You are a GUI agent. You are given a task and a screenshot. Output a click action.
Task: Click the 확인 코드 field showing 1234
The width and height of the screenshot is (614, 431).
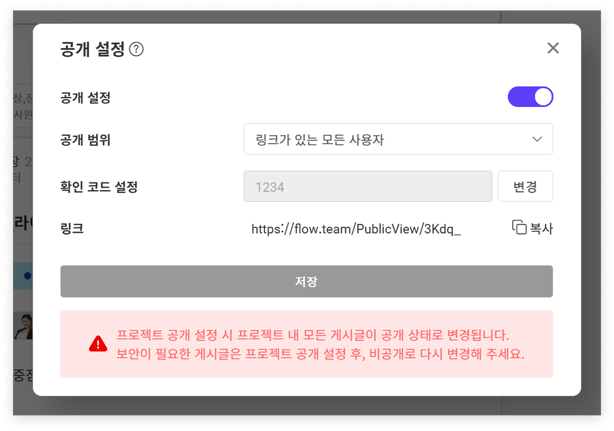368,186
